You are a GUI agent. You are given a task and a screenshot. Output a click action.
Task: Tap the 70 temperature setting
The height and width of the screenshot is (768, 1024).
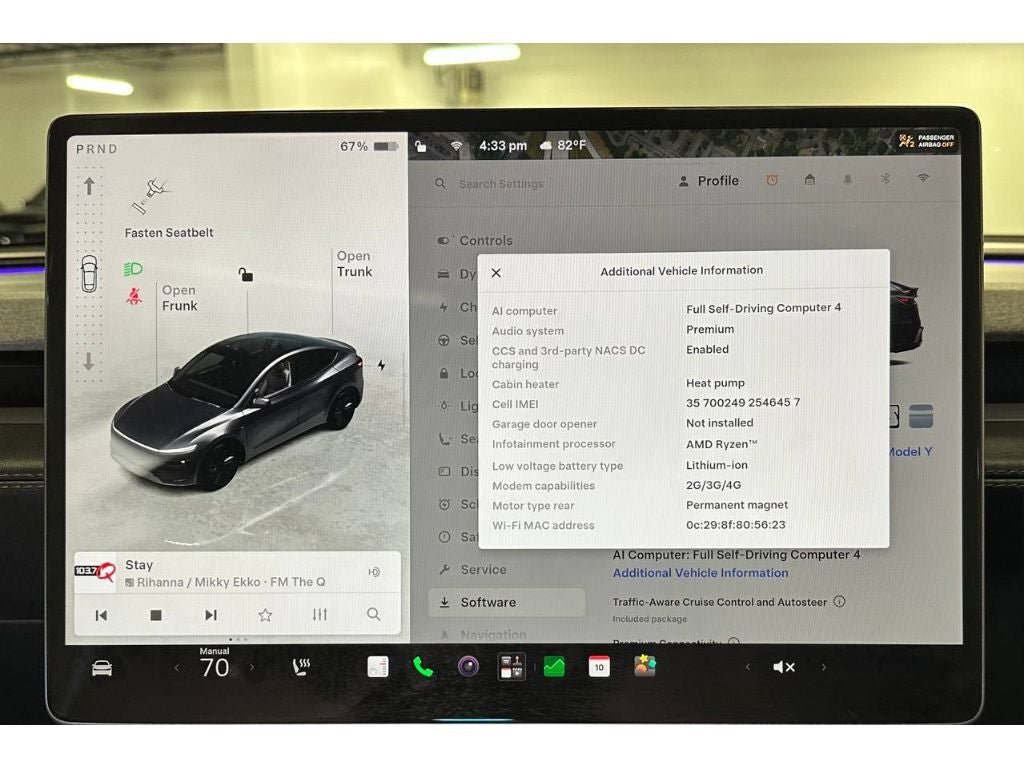[214, 668]
